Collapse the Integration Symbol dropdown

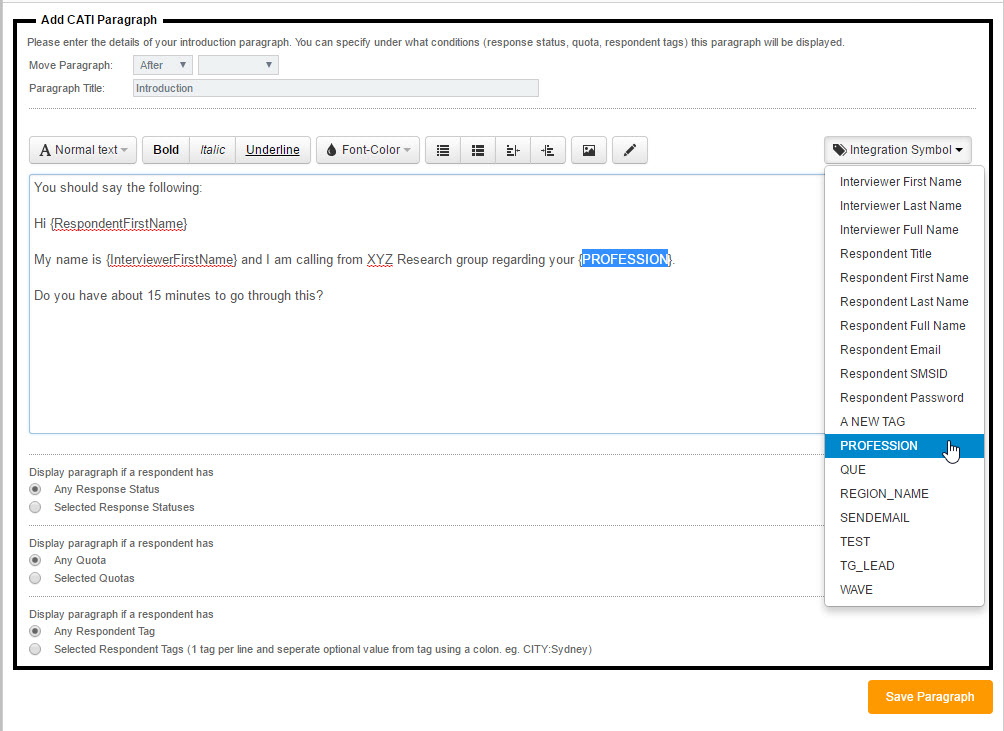(x=898, y=150)
